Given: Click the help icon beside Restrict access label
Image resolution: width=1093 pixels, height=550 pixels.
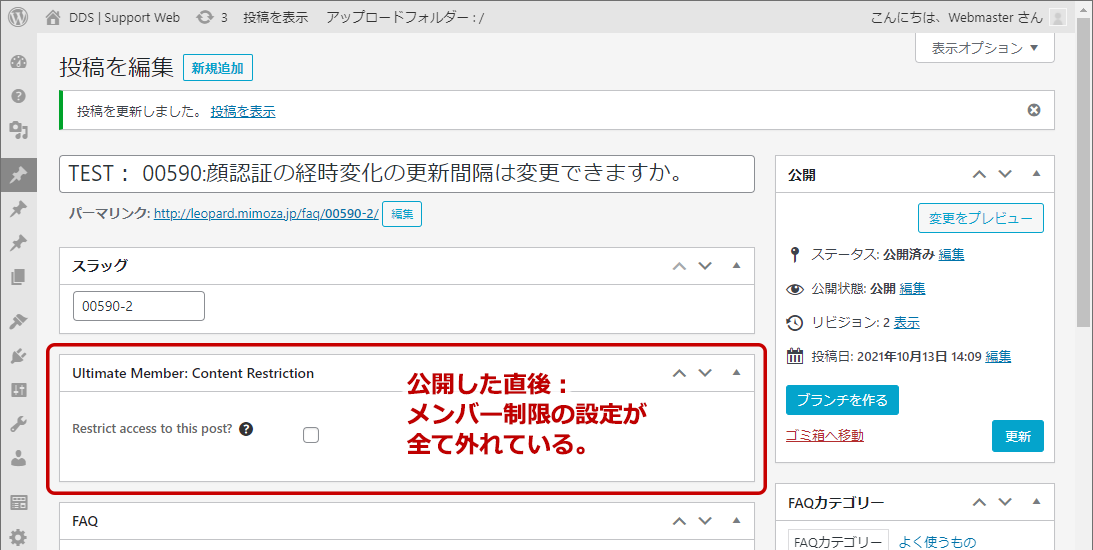Looking at the screenshot, I should 246,429.
